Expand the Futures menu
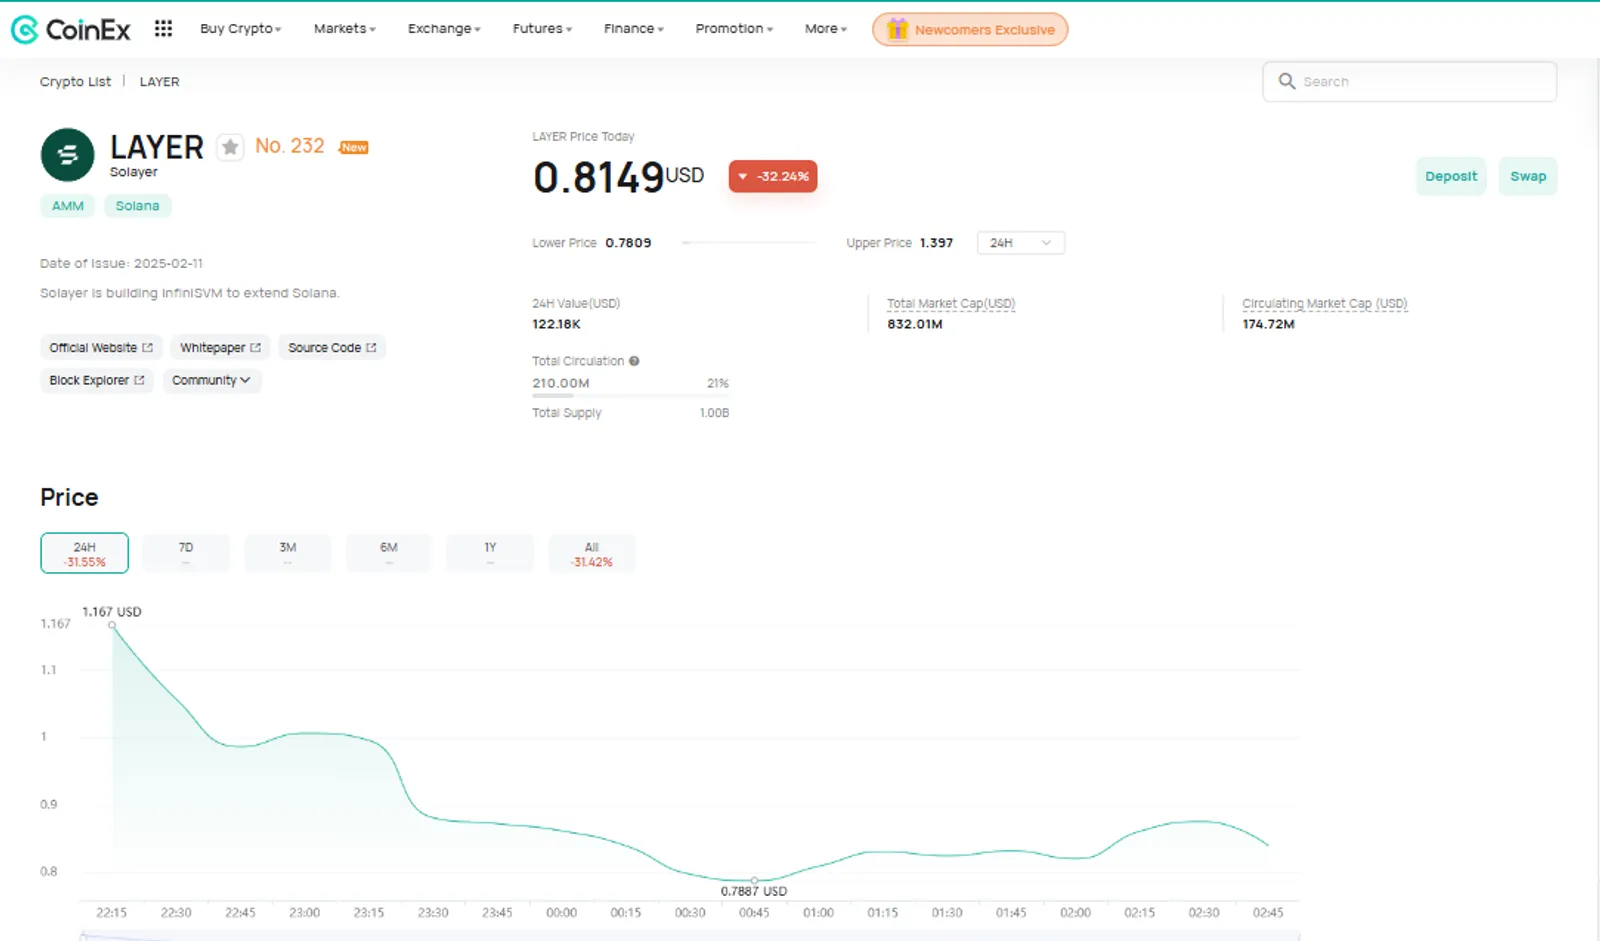 [542, 29]
